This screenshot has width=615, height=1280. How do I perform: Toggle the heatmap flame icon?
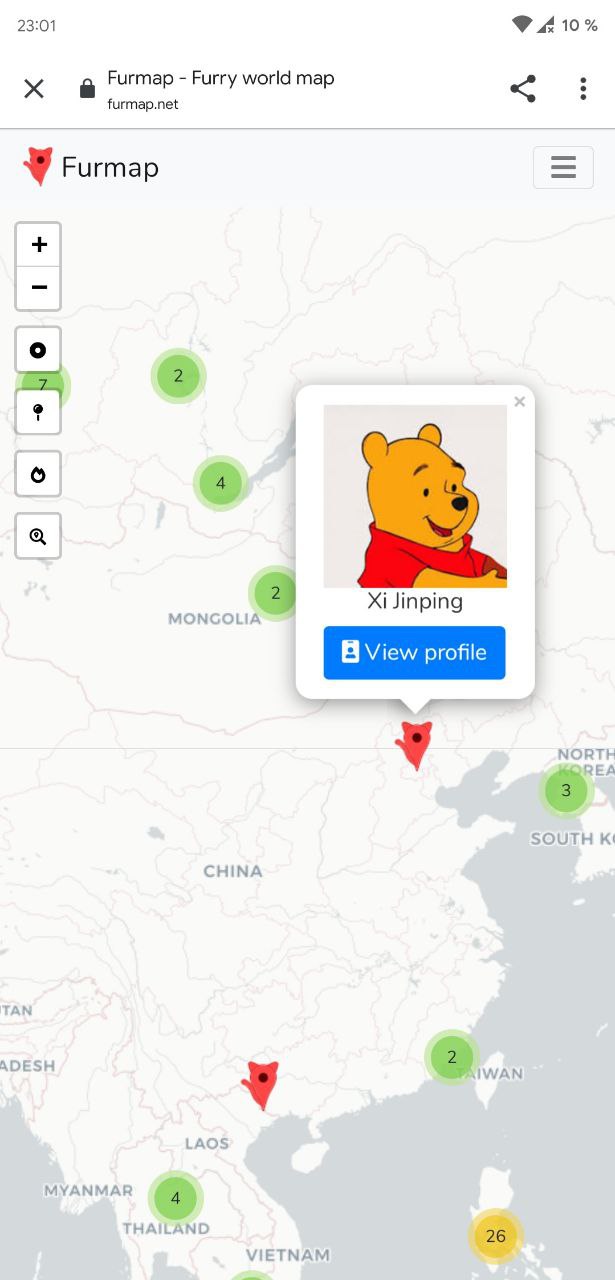tap(38, 474)
